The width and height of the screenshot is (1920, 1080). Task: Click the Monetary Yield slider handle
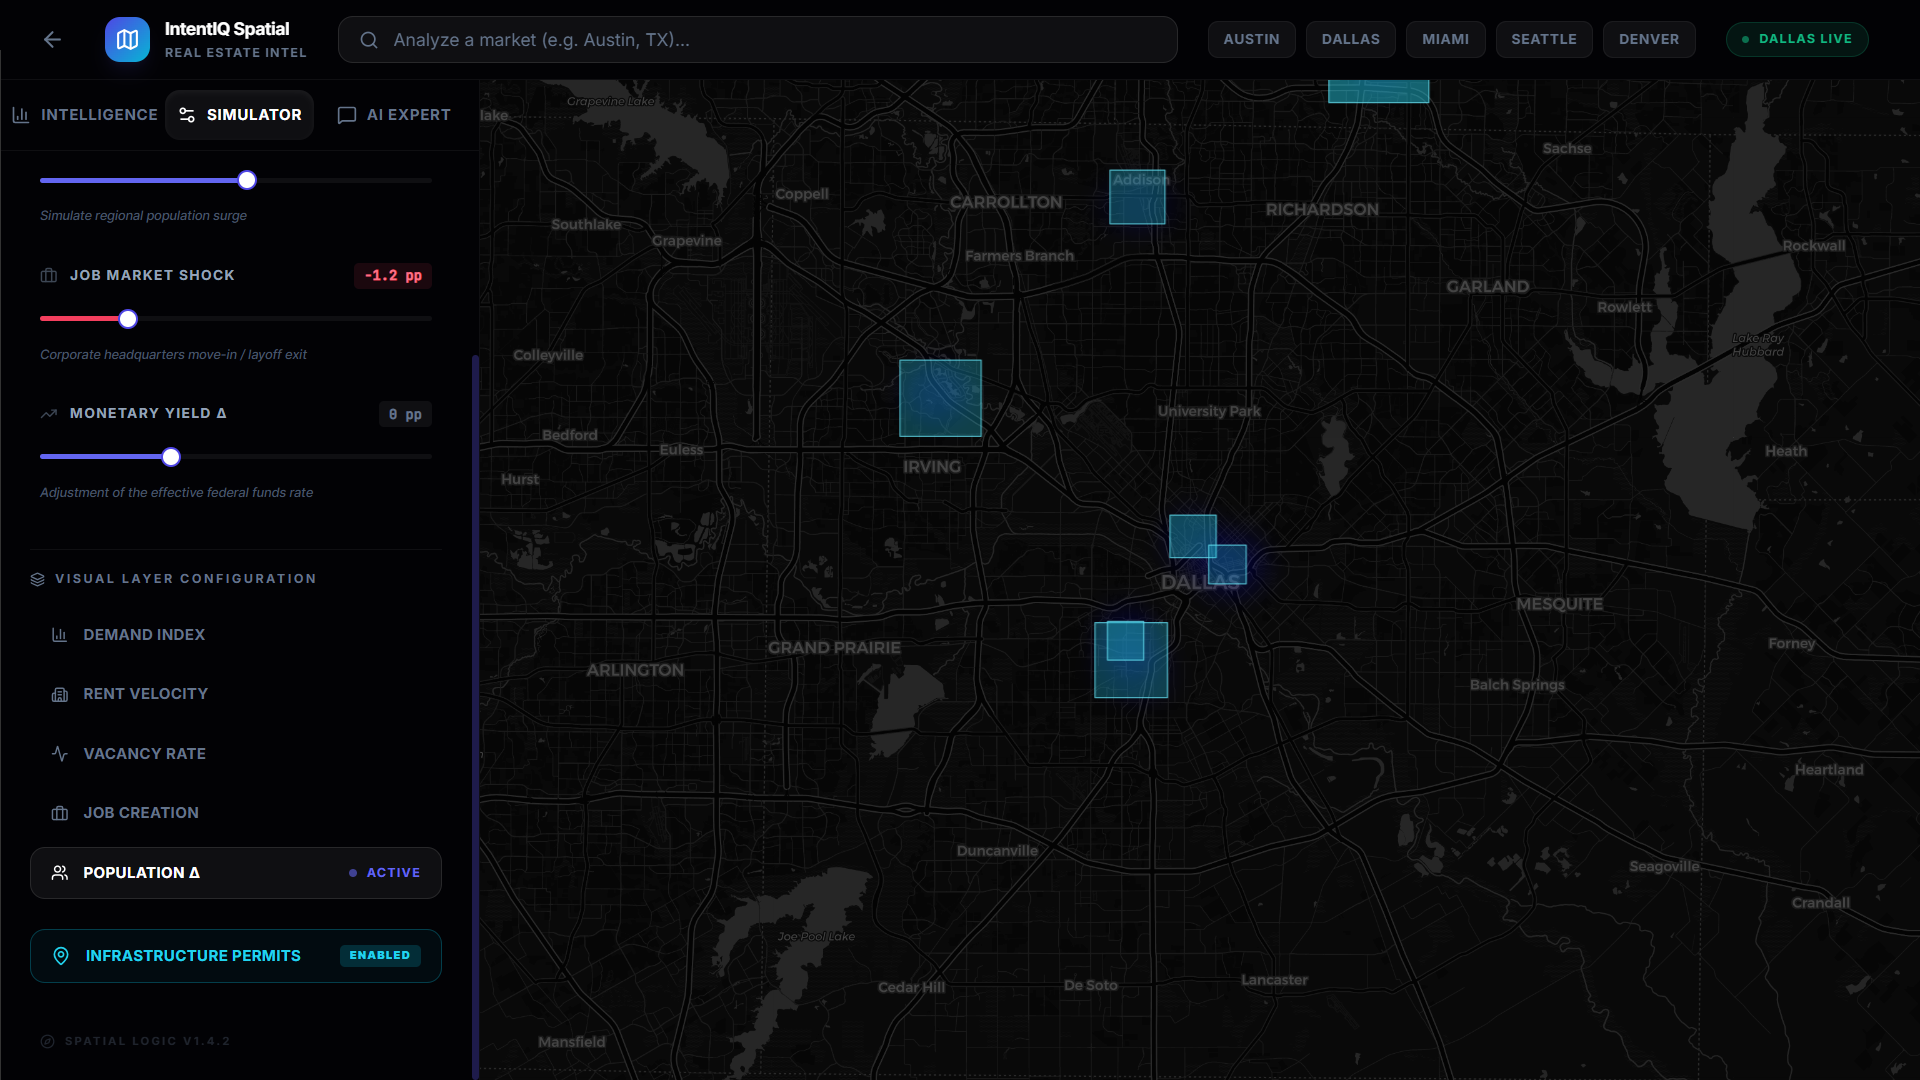[171, 457]
